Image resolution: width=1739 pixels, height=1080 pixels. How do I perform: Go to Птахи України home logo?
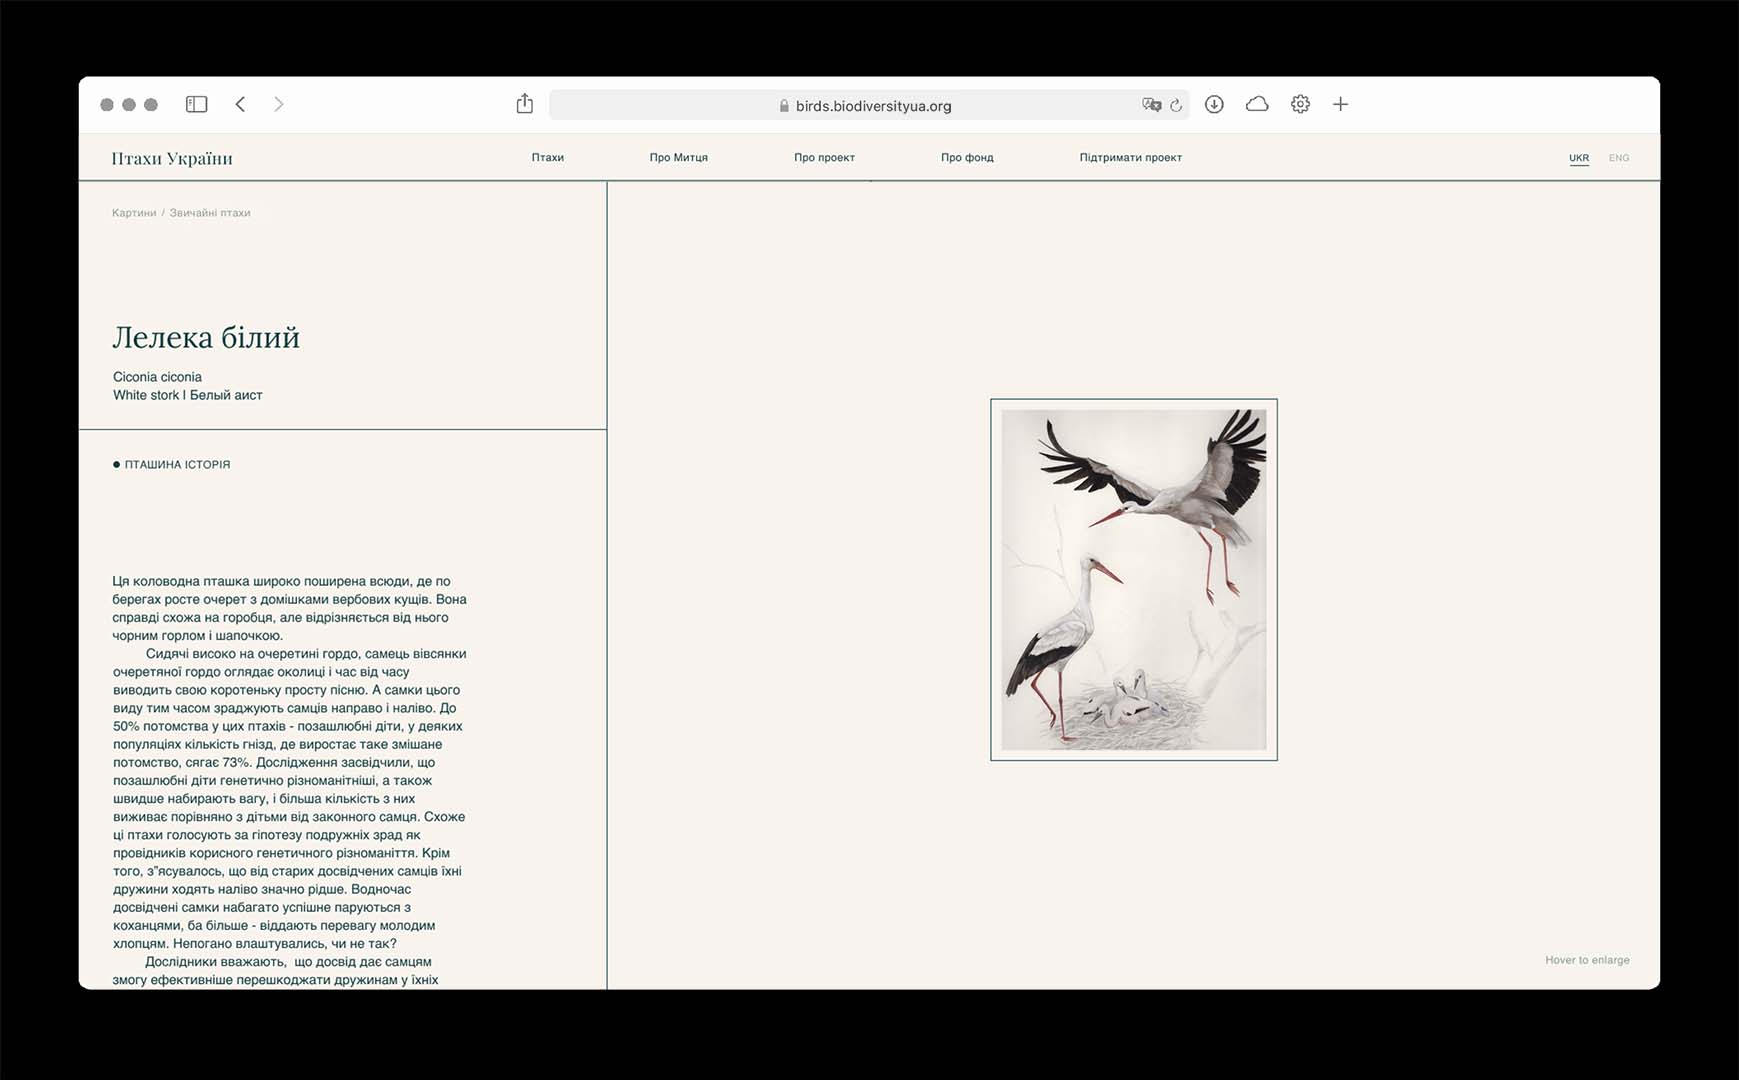coord(172,158)
